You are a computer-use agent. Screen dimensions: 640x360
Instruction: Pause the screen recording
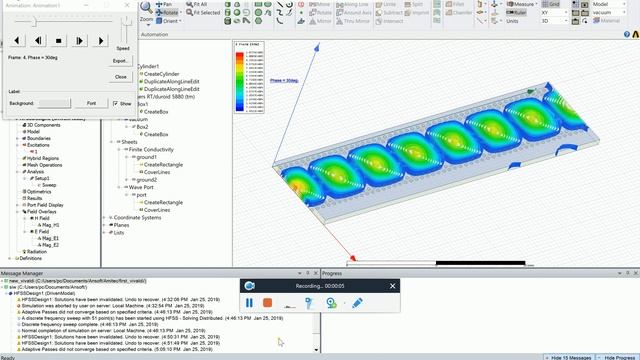(x=249, y=303)
